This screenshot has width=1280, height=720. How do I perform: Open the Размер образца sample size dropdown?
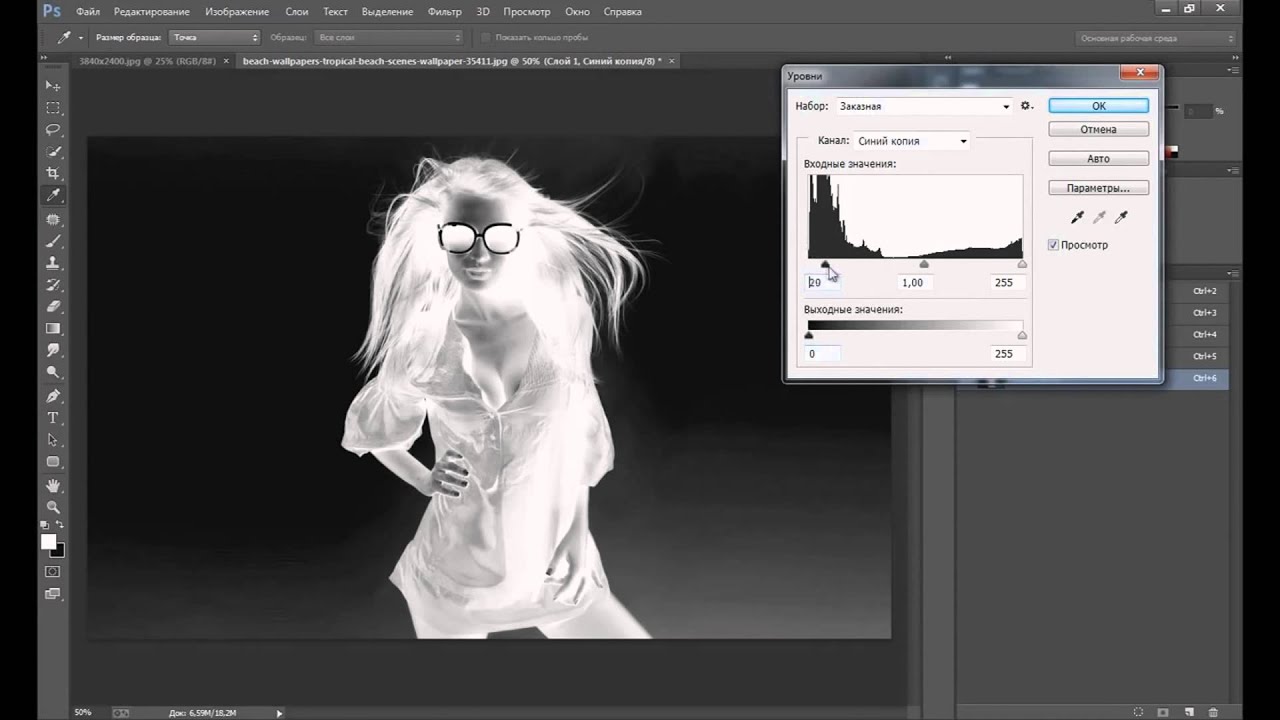(x=214, y=38)
